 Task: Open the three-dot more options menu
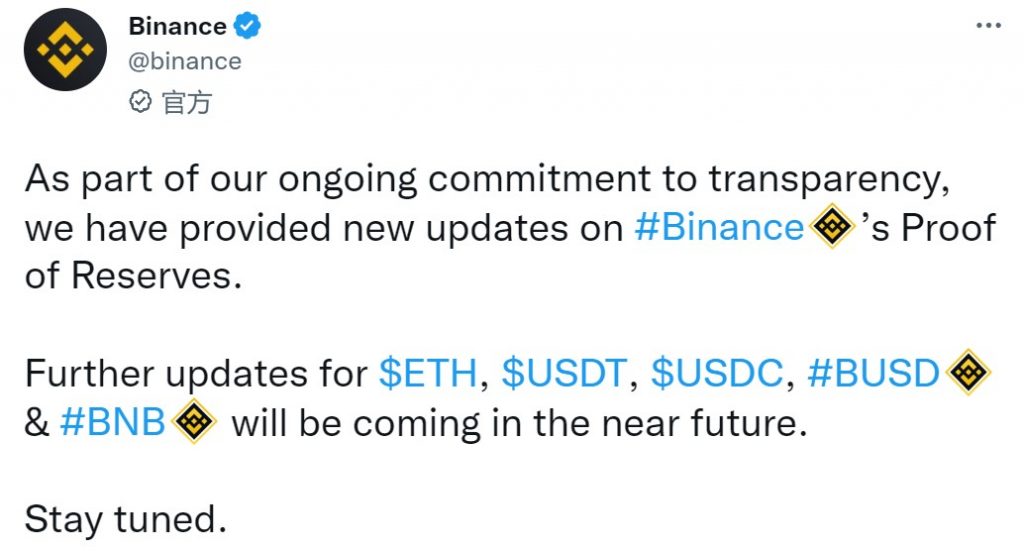click(x=988, y=26)
